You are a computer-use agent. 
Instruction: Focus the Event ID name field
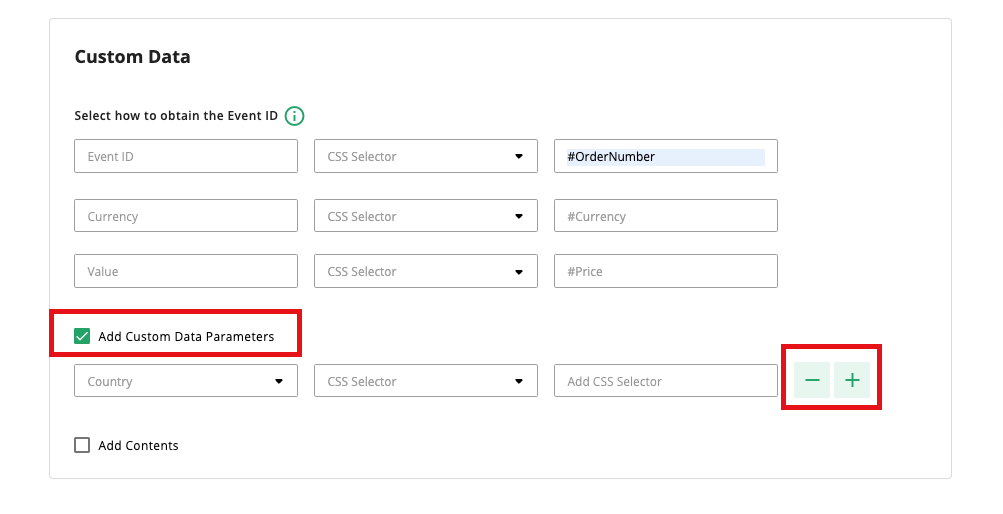pyautogui.click(x=186, y=156)
